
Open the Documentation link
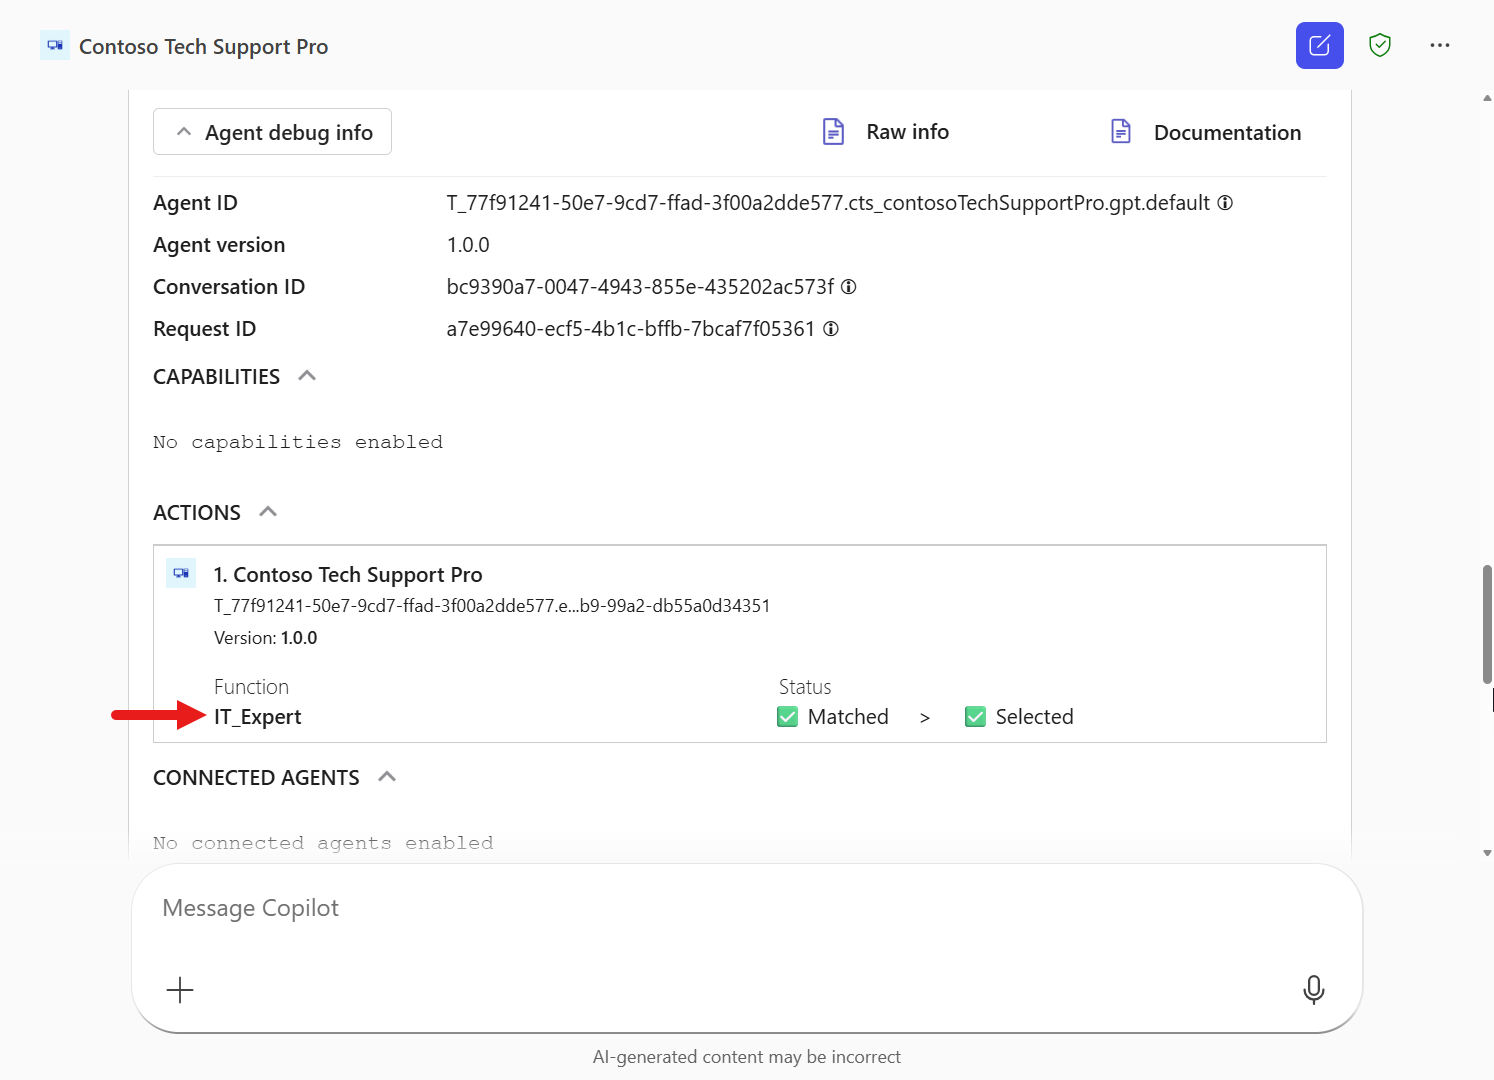pyautogui.click(x=1227, y=133)
